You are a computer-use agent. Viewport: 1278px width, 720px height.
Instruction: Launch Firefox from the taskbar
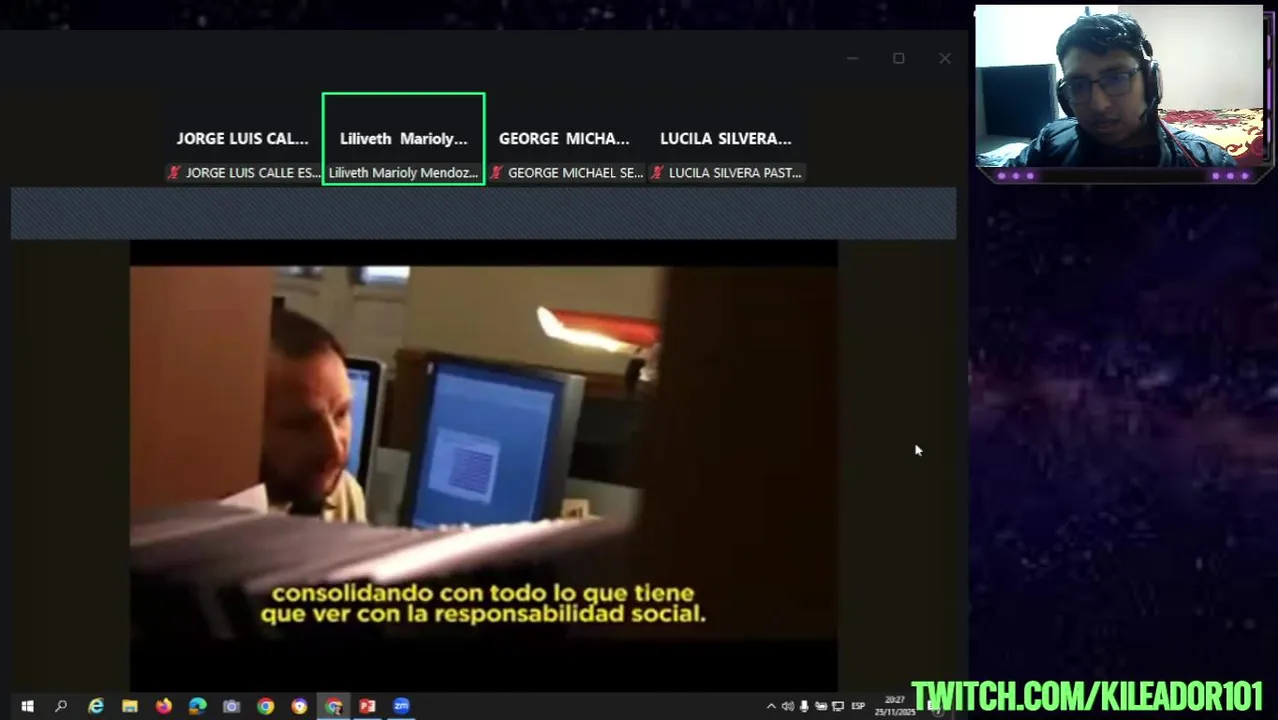pos(164,706)
